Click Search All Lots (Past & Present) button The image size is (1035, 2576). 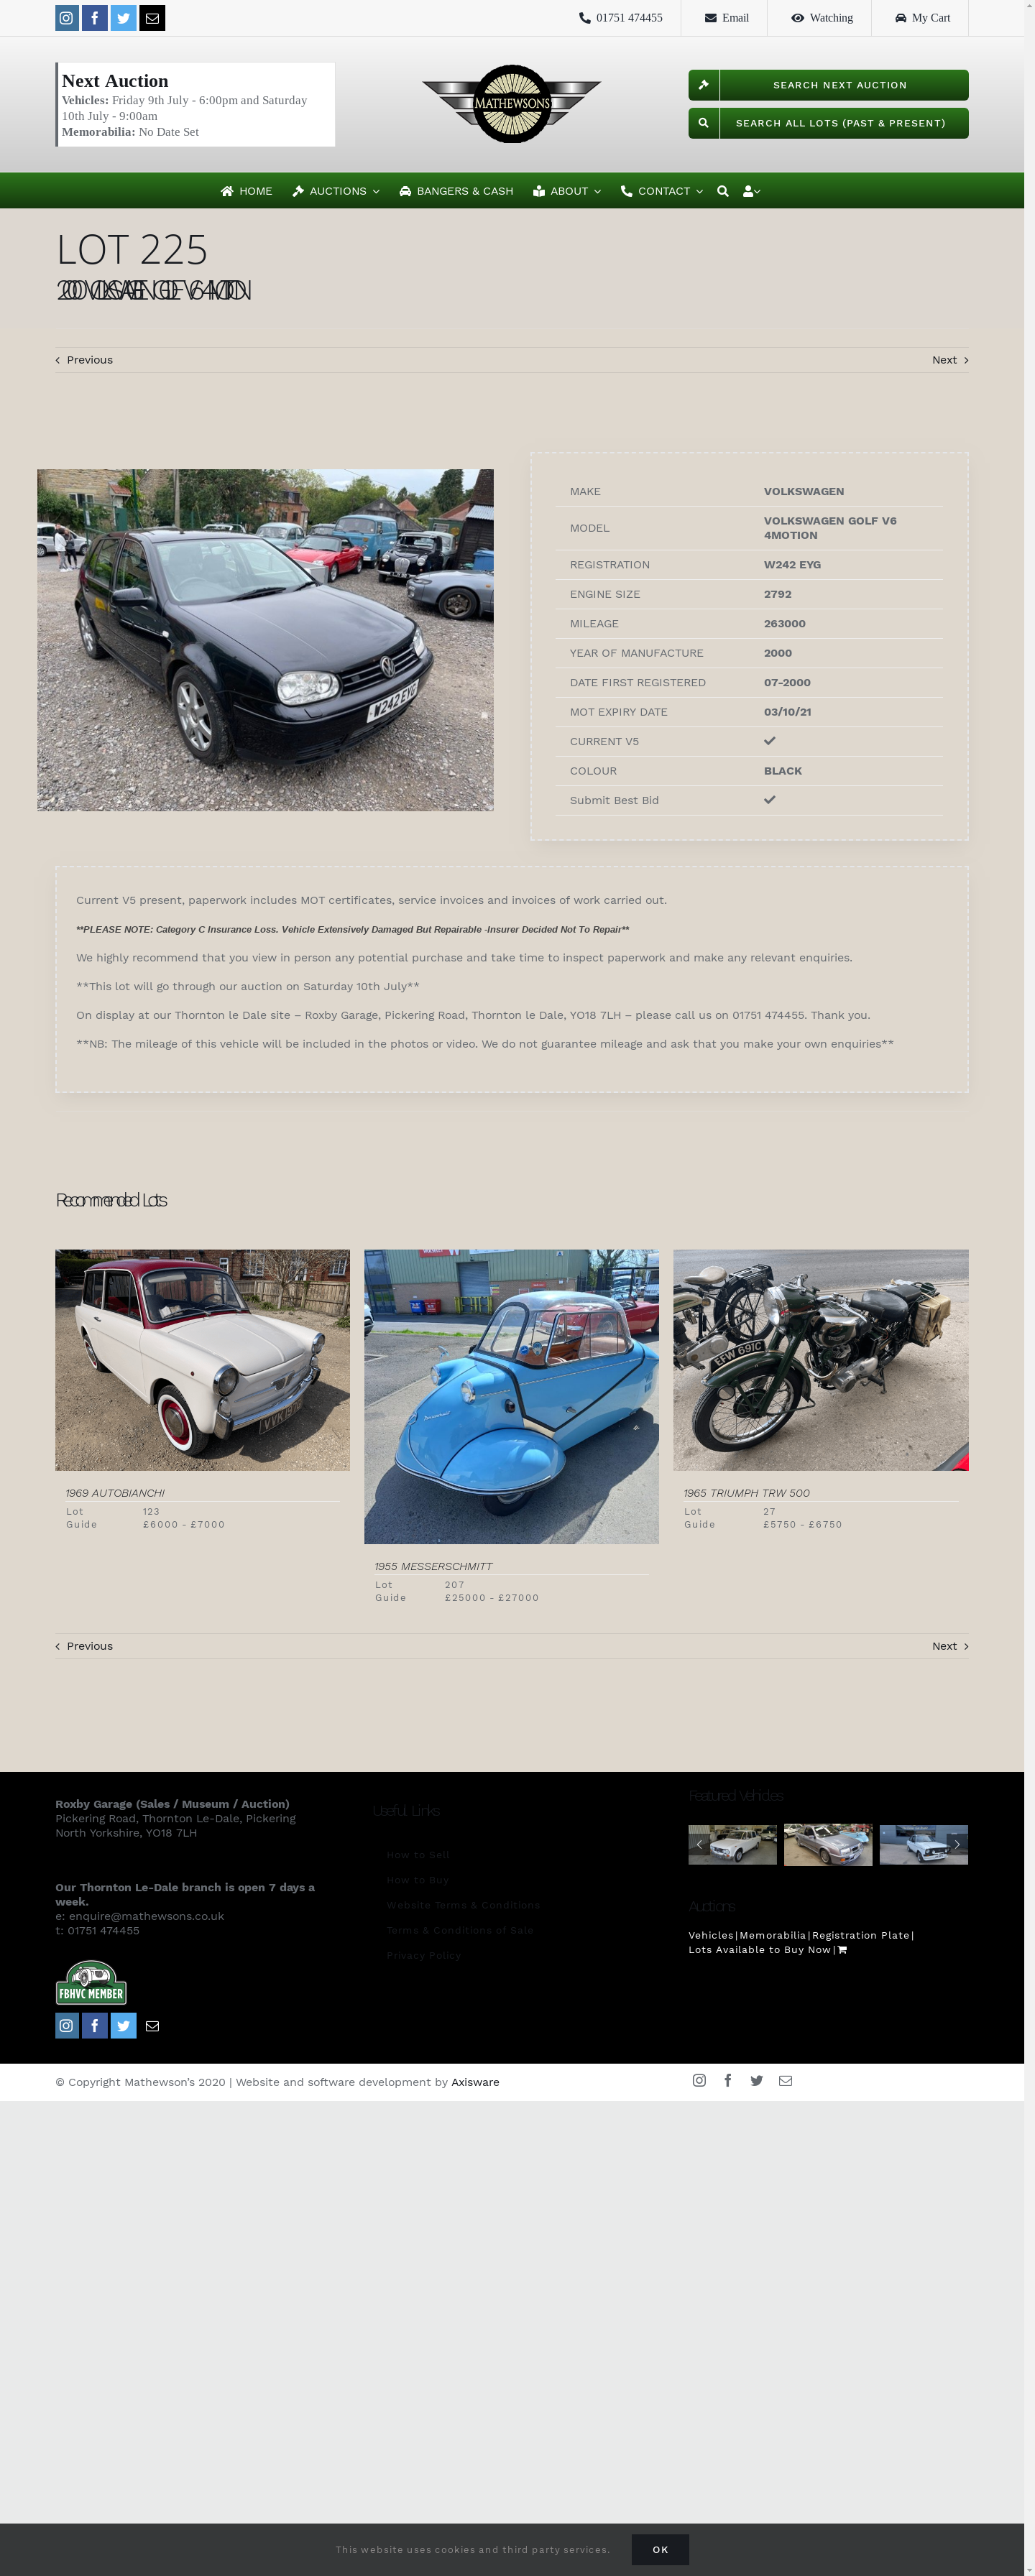pos(829,123)
